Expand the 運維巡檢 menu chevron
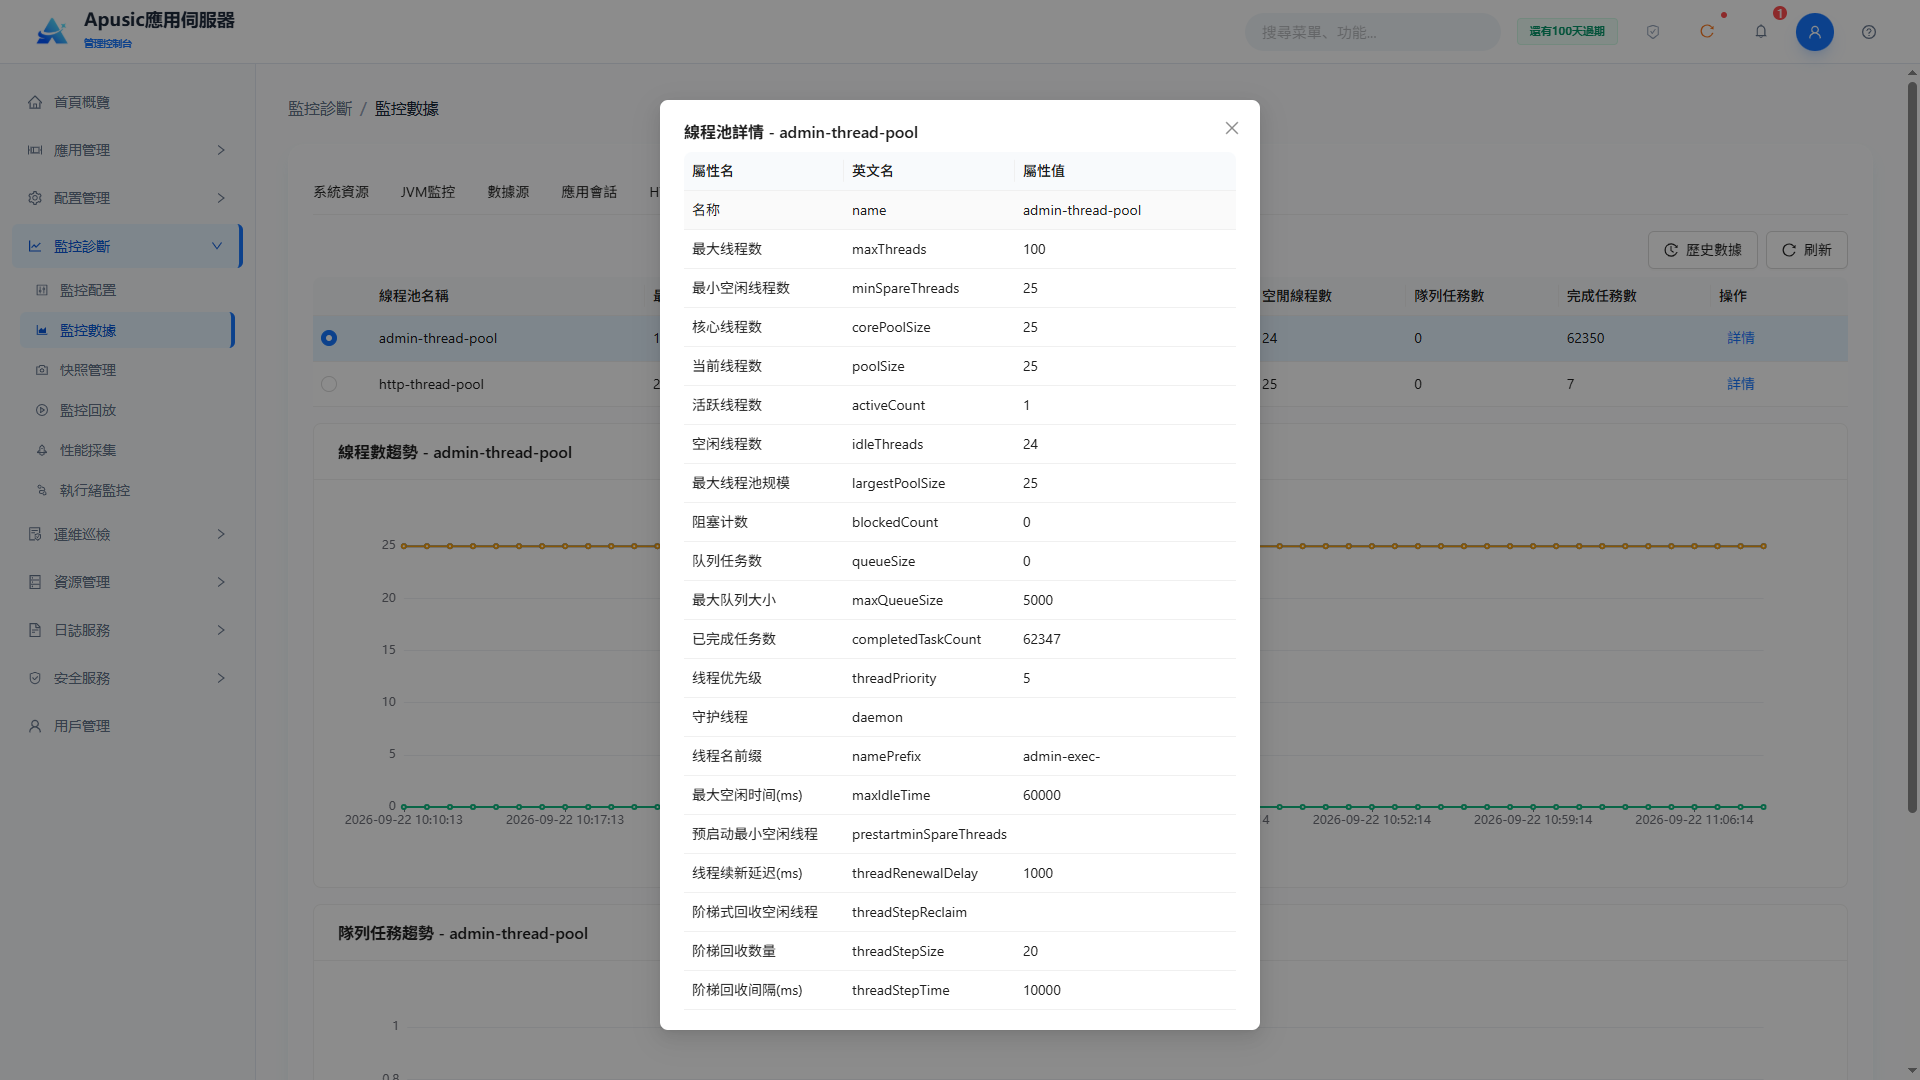 click(x=221, y=534)
